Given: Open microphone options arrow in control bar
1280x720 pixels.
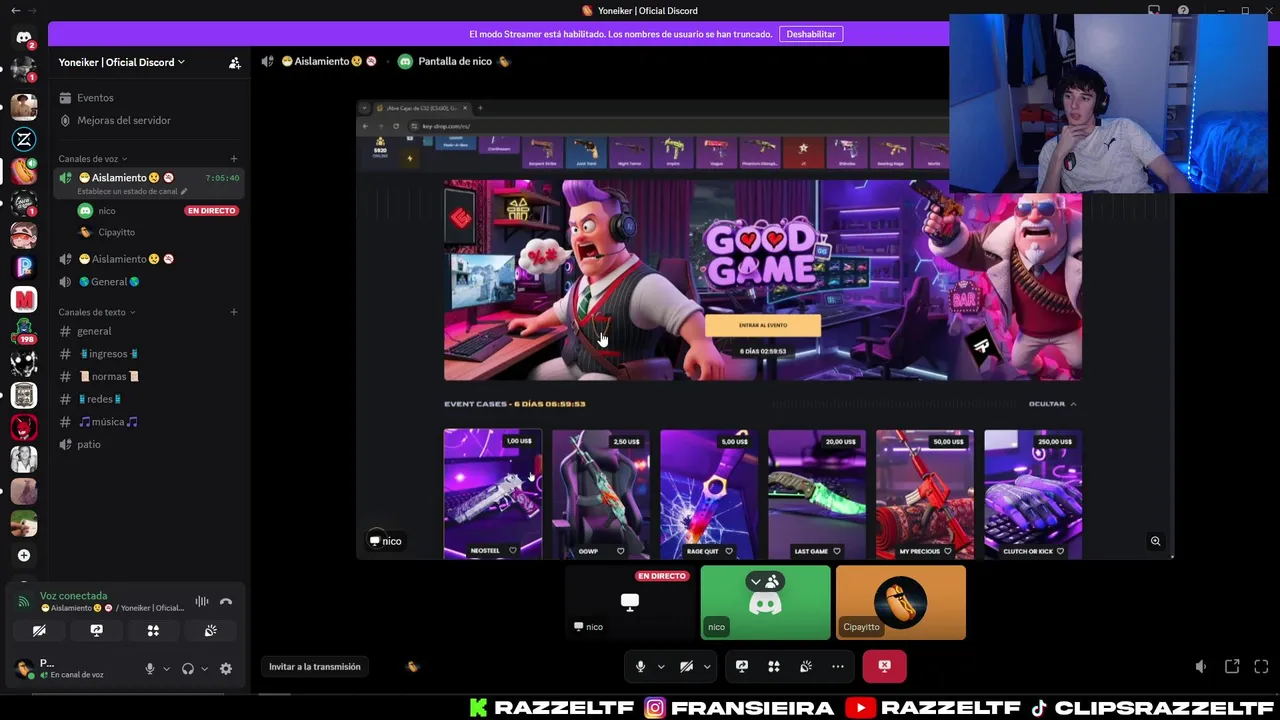Looking at the screenshot, I should (x=660, y=667).
